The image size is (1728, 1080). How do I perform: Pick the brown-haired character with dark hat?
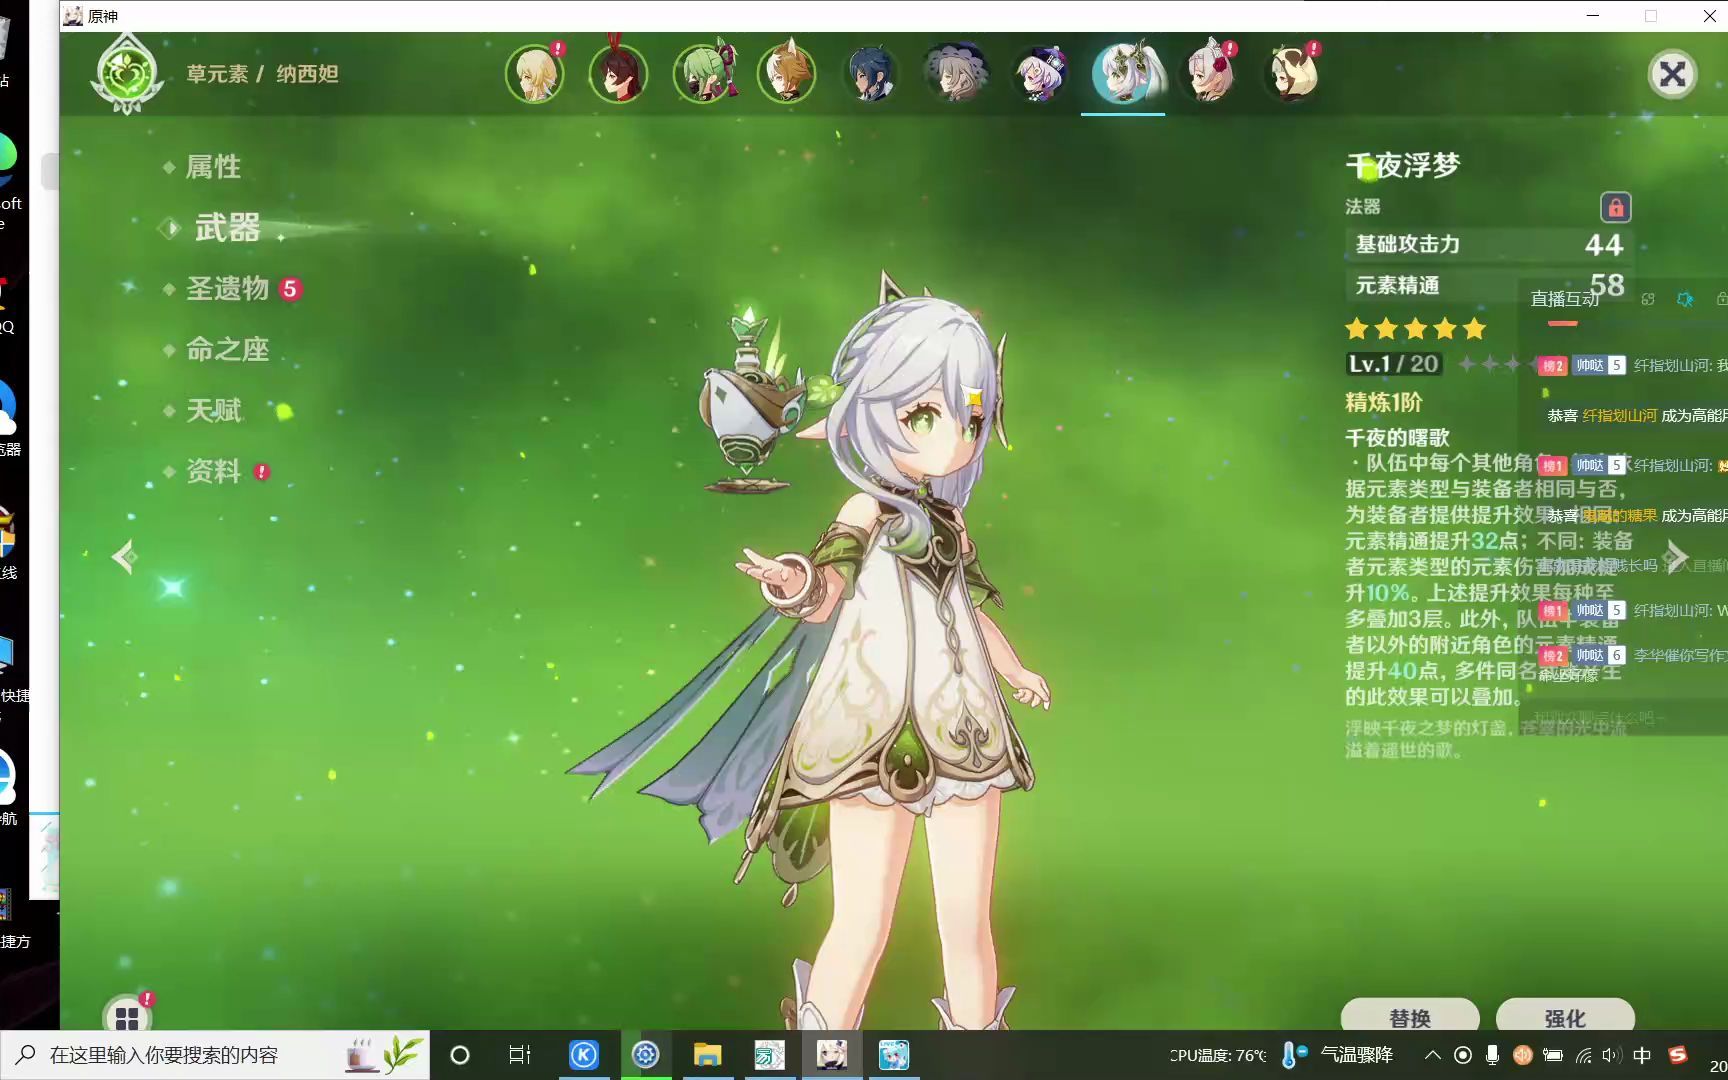pyautogui.click(x=955, y=73)
